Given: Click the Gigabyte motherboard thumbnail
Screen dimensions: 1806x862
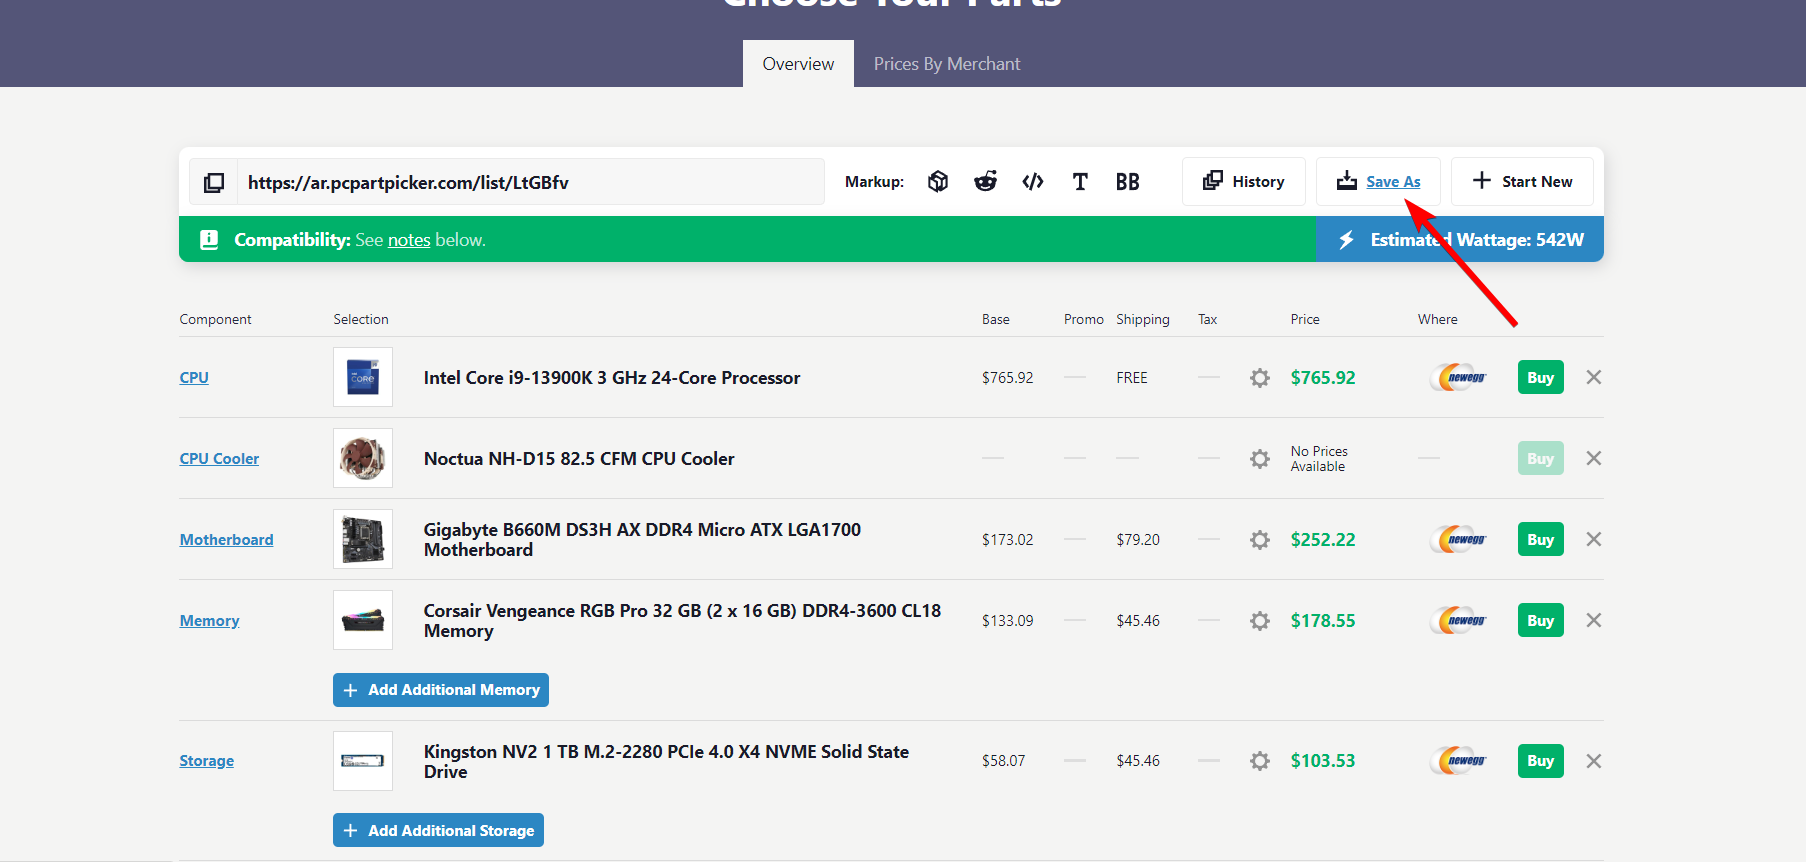Looking at the screenshot, I should 363,539.
